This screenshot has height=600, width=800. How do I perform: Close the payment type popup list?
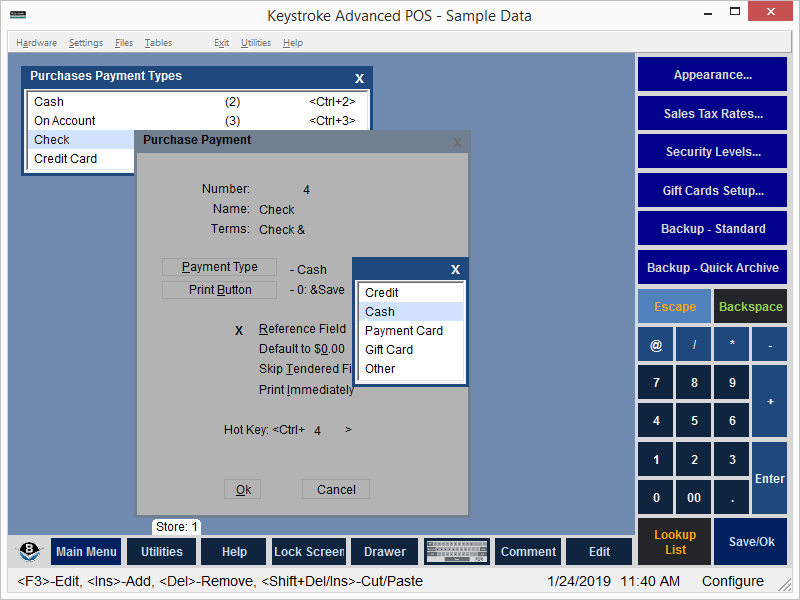coord(455,270)
